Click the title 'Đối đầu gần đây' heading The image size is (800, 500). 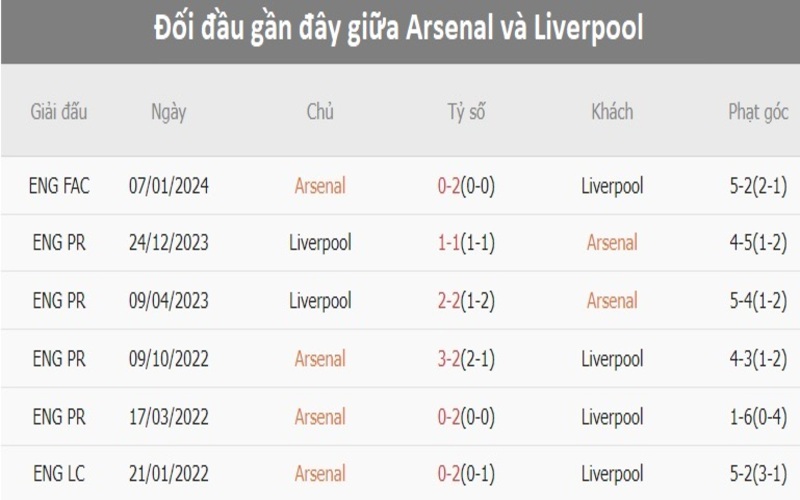tap(400, 29)
